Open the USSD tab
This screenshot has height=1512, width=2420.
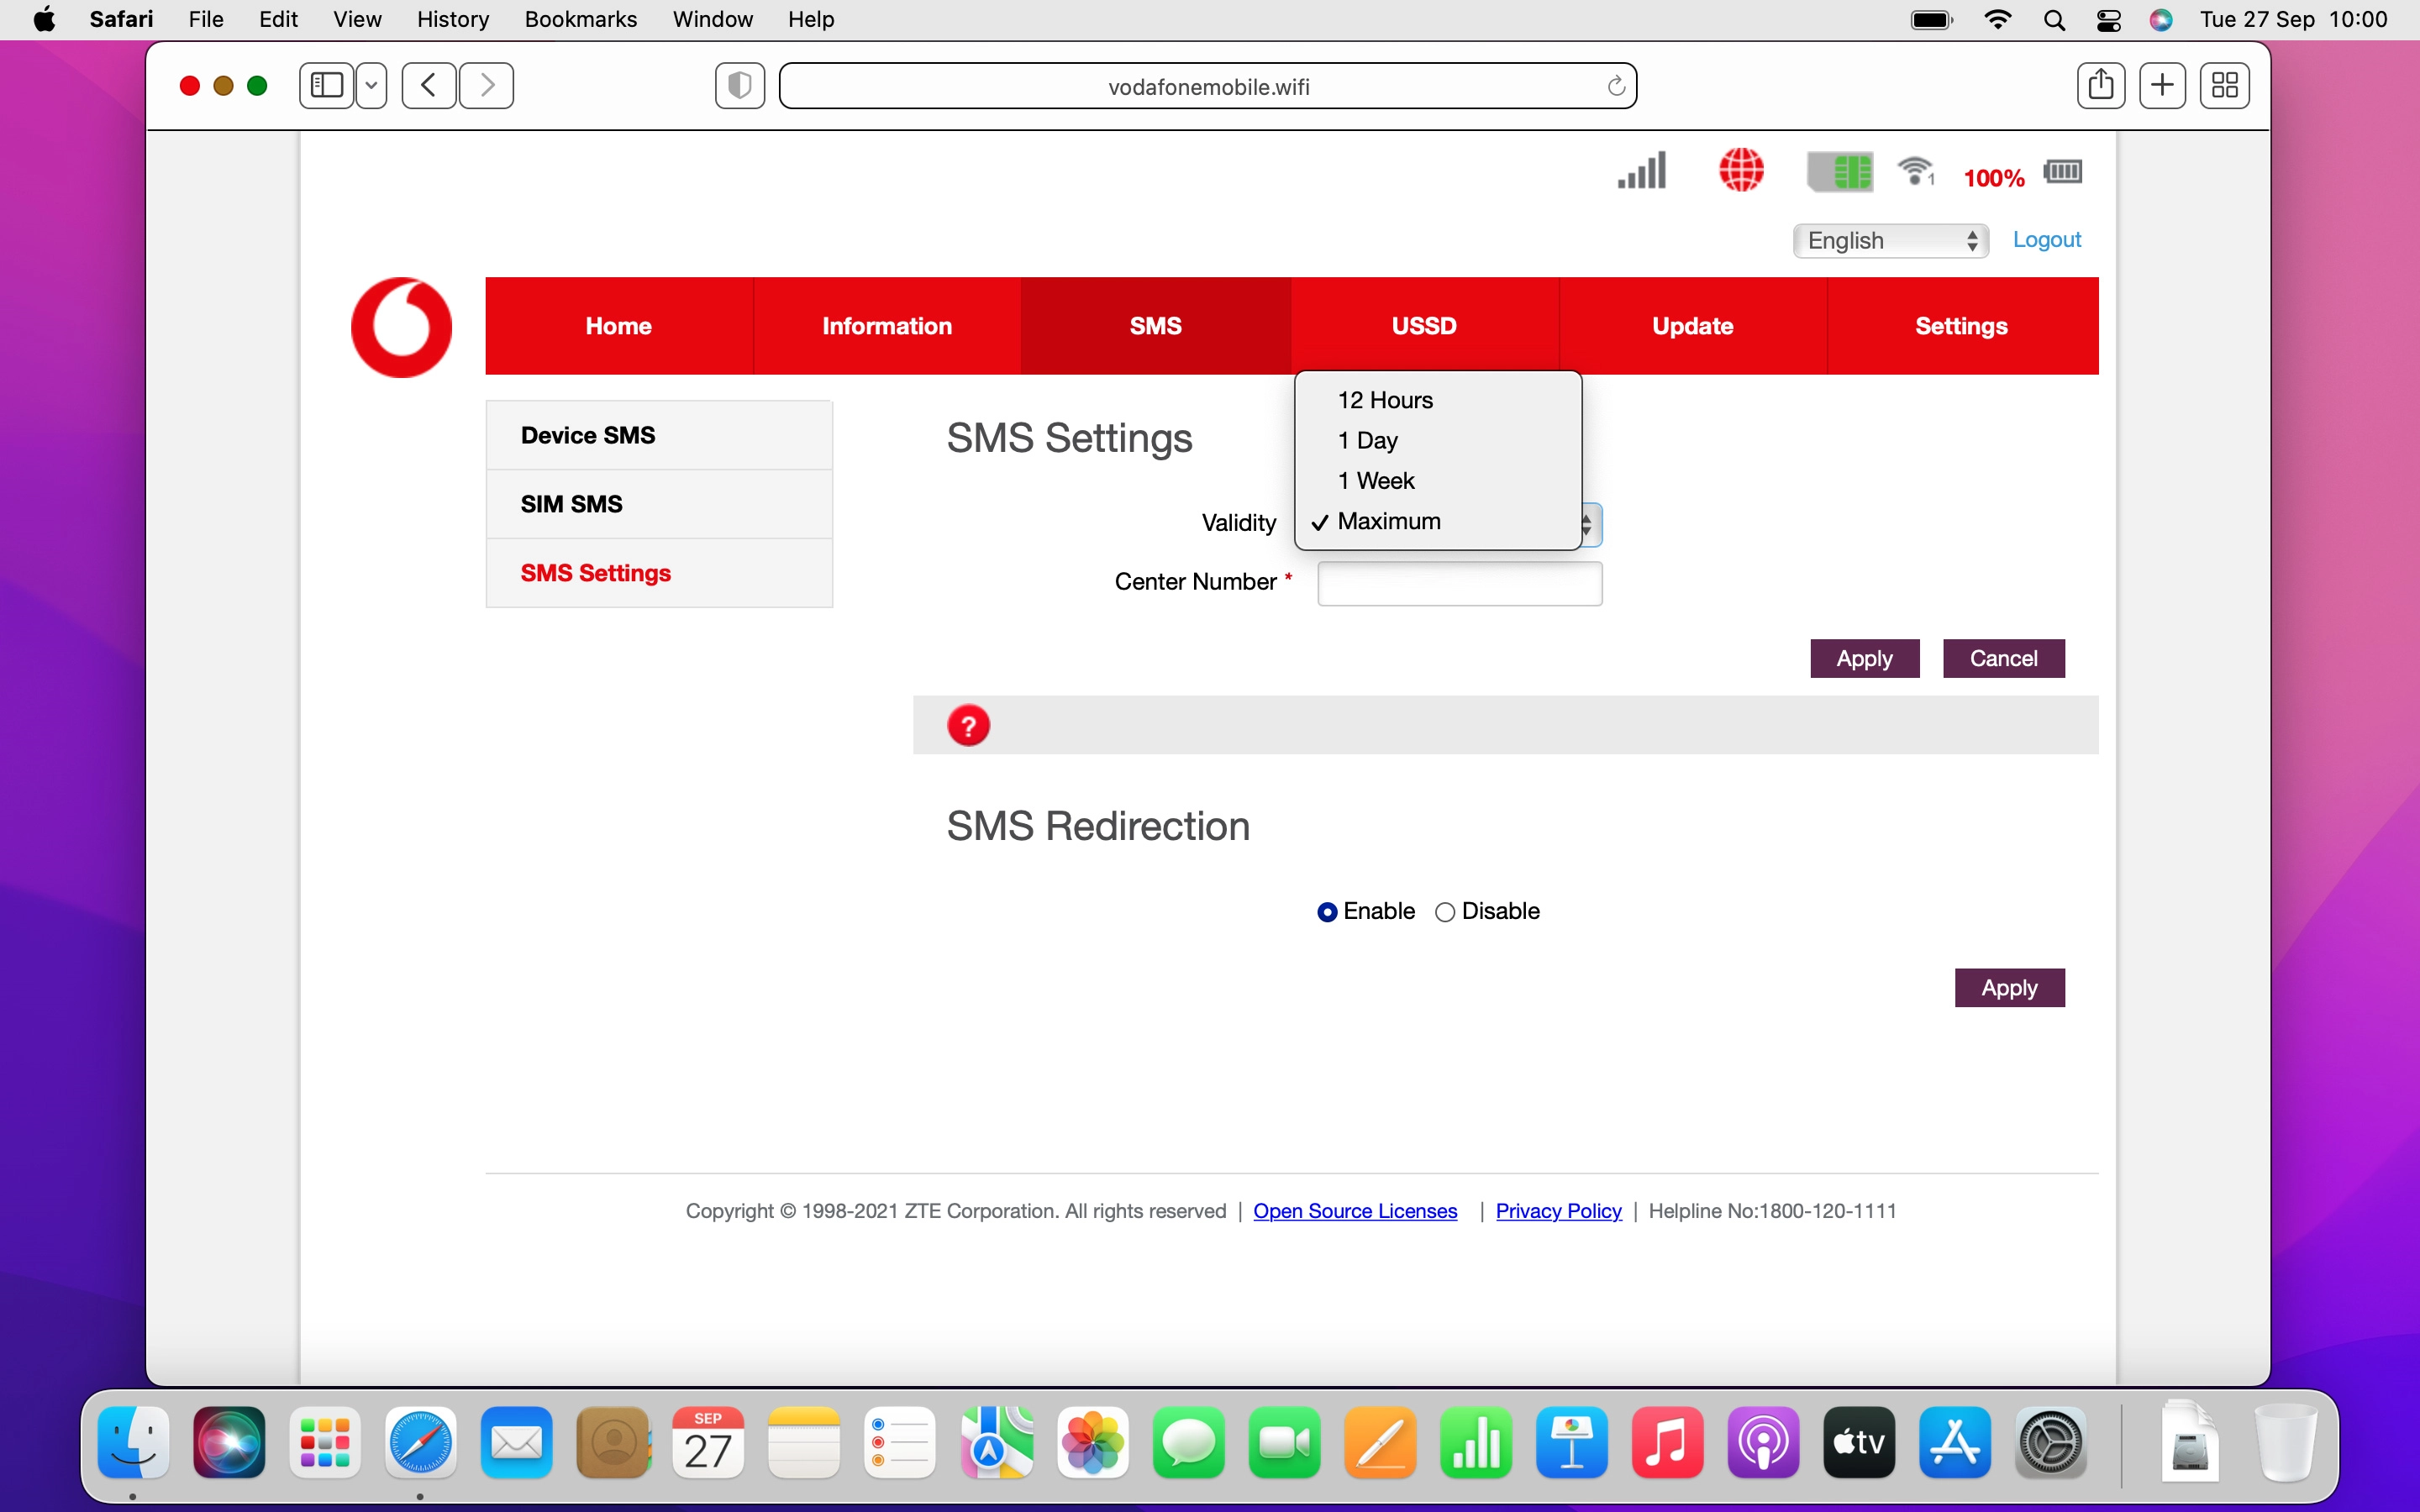pyautogui.click(x=1424, y=326)
